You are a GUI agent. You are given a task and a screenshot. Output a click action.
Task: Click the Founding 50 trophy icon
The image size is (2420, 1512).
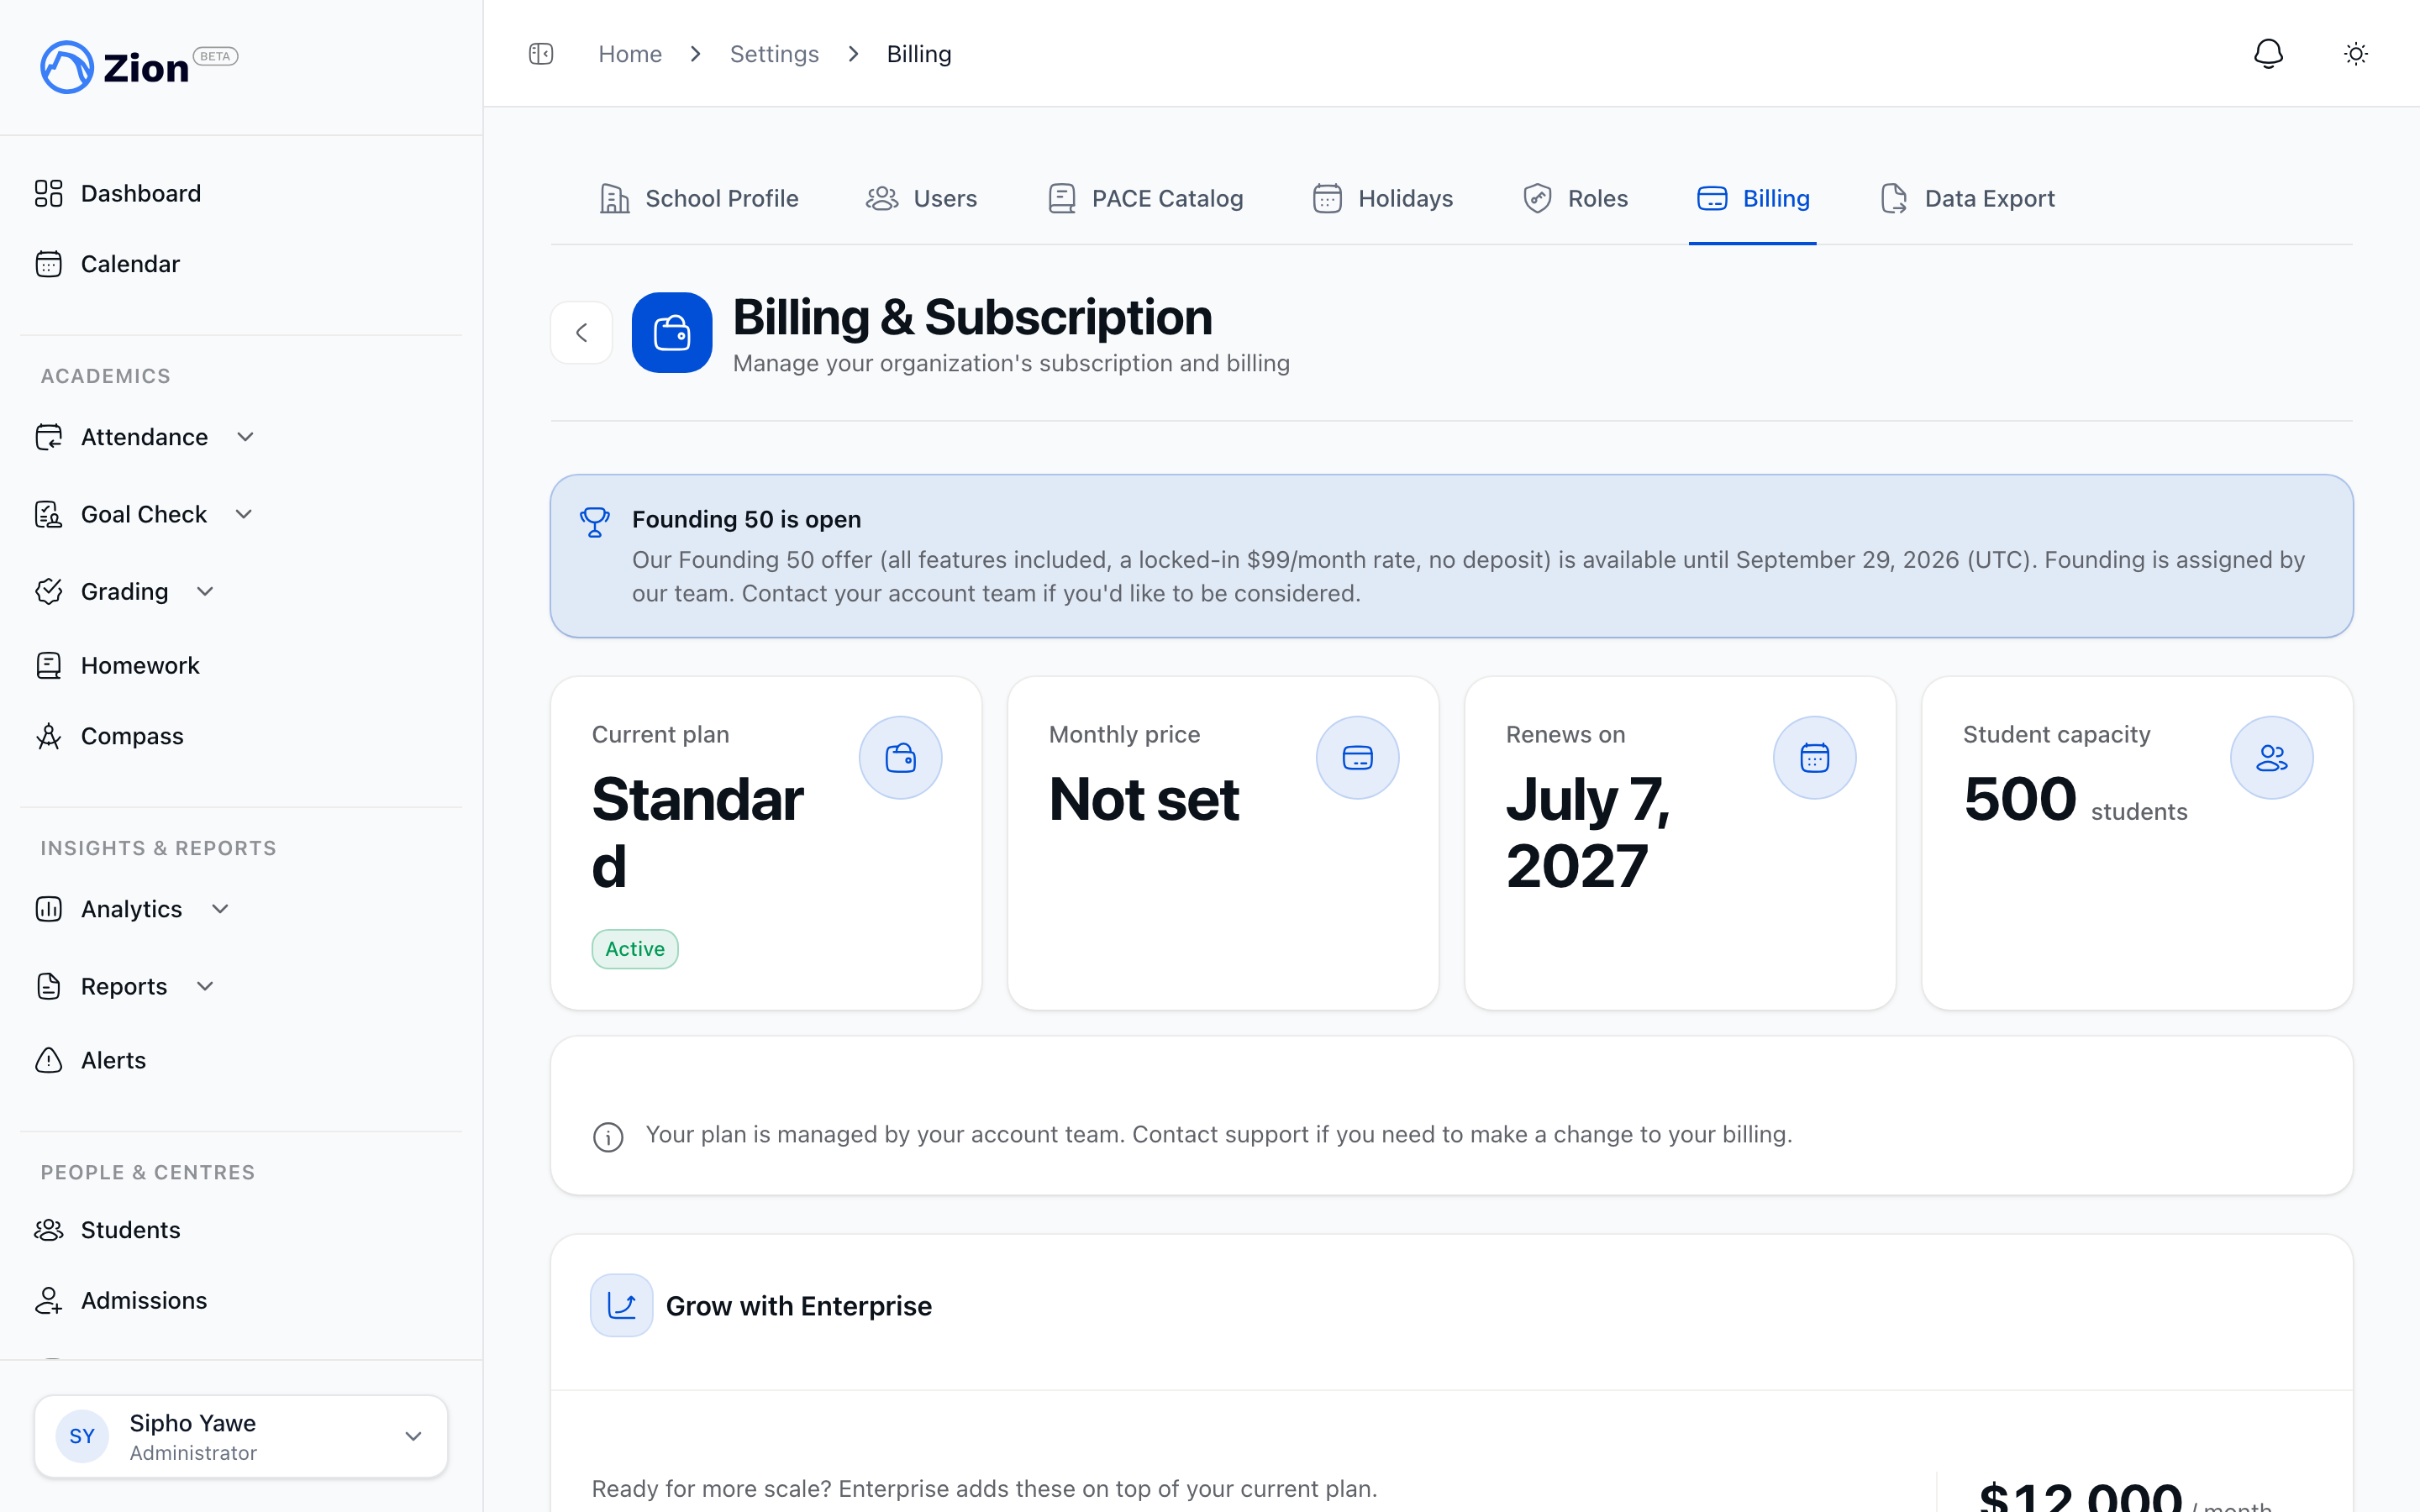point(595,522)
